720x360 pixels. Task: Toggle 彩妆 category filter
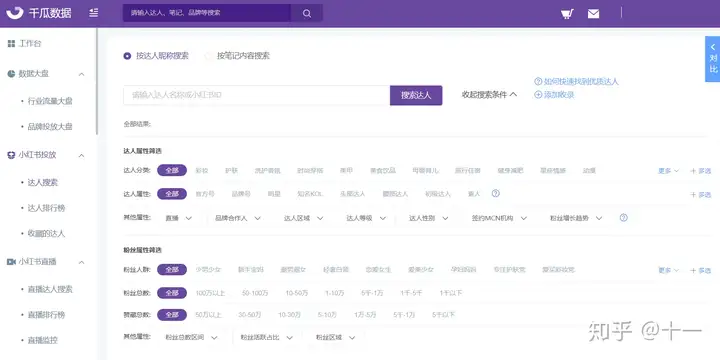[x=202, y=170]
